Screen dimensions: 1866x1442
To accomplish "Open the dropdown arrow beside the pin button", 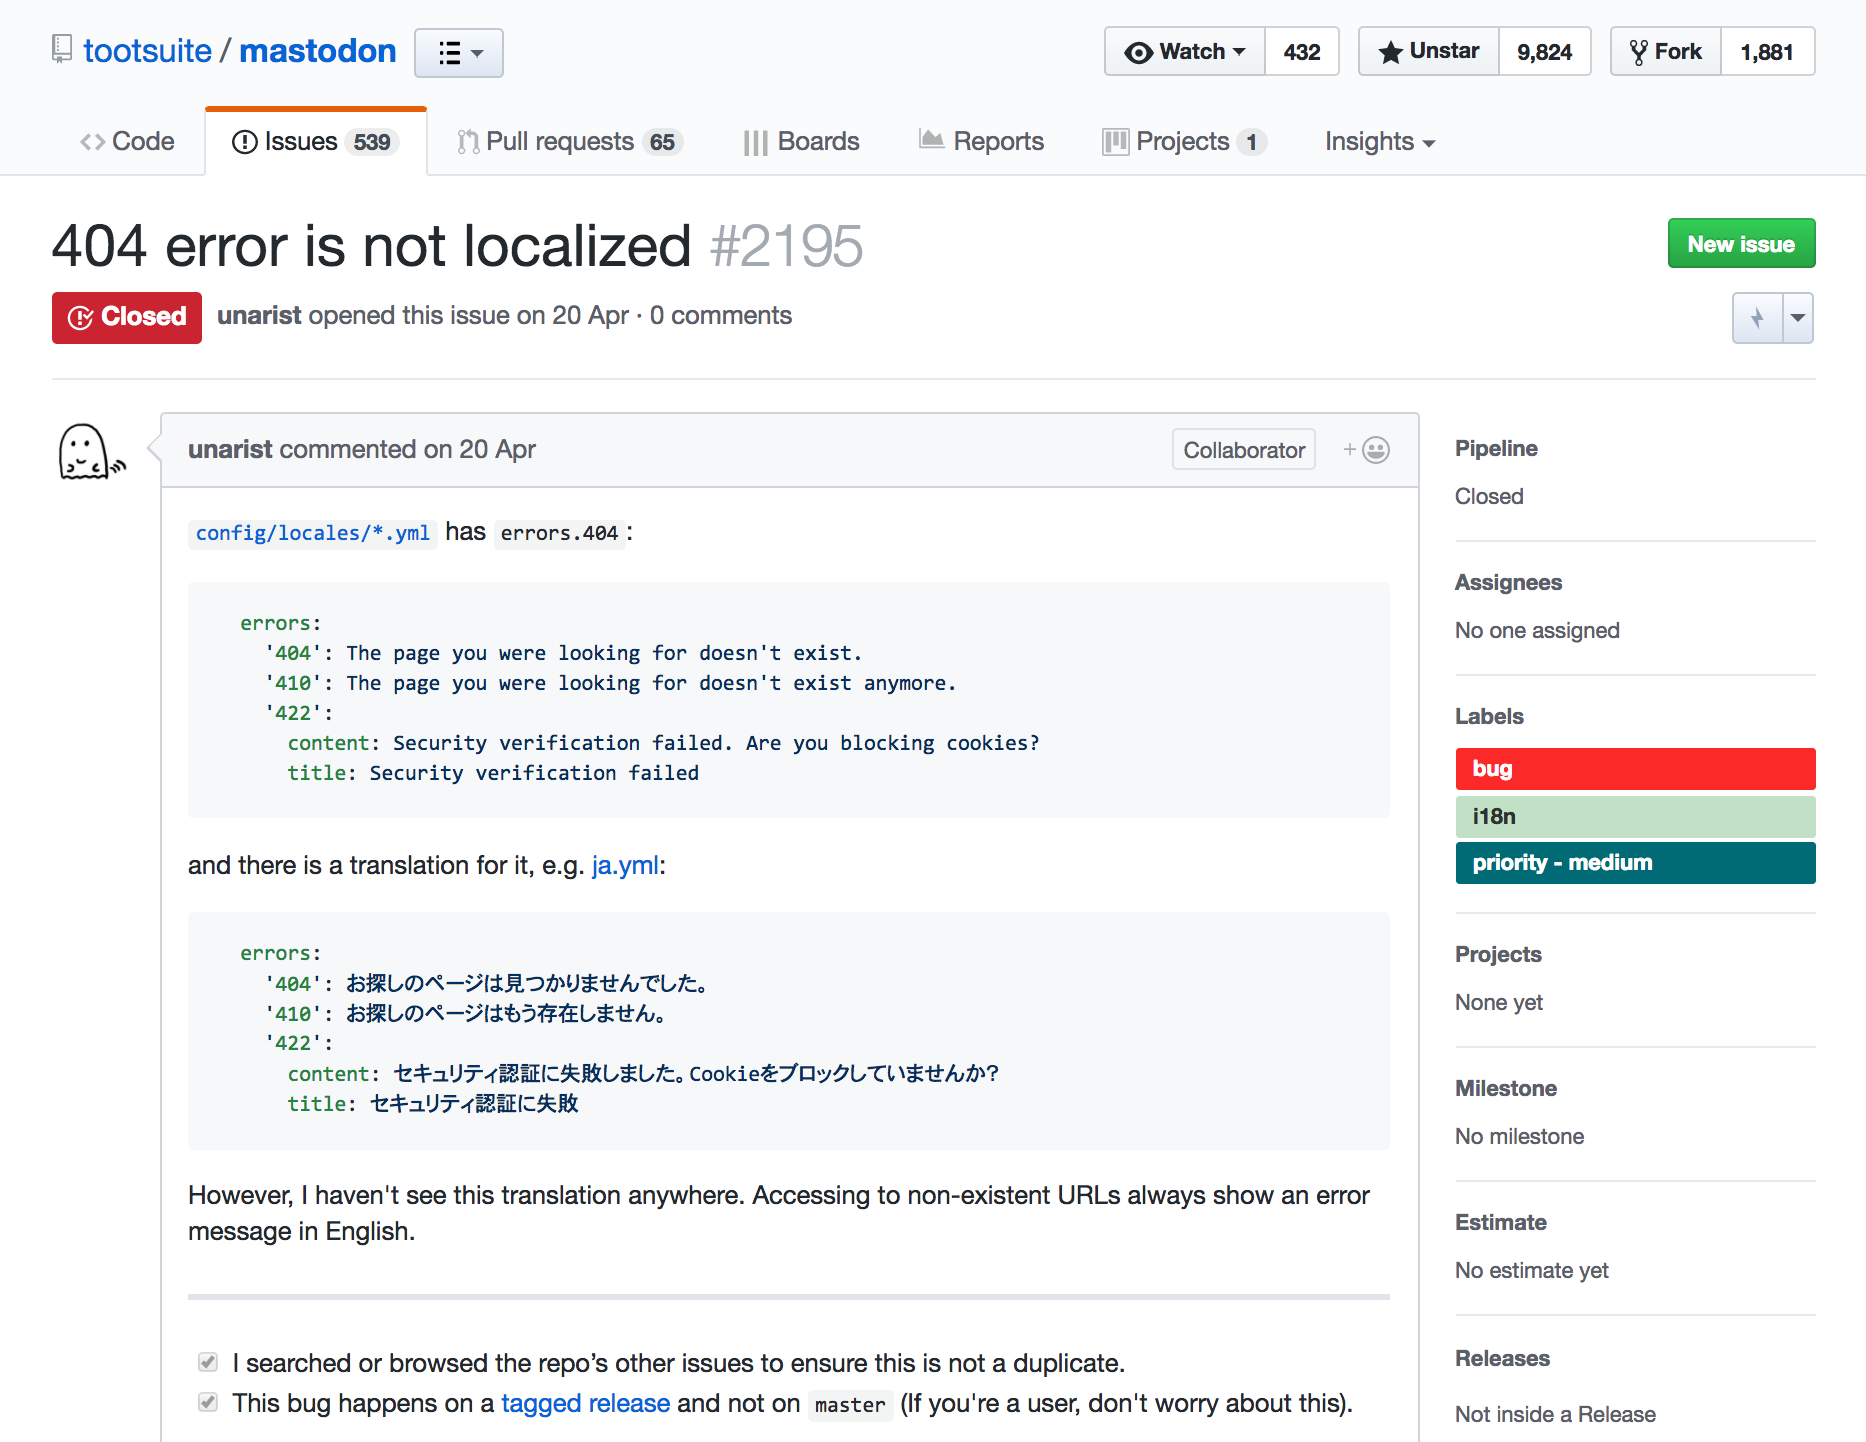I will [x=1798, y=318].
